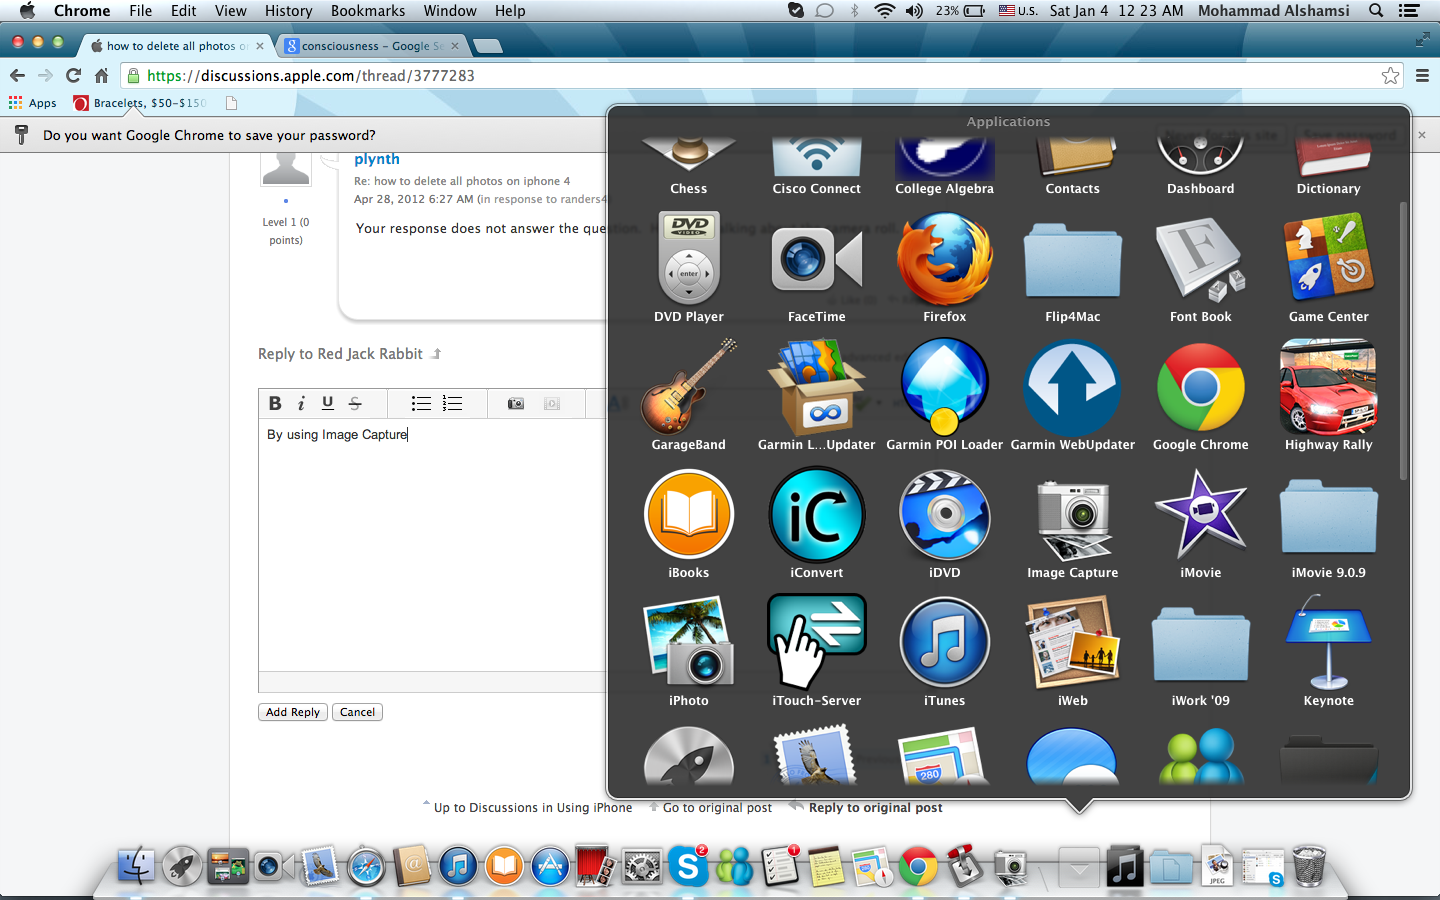Open the Bookmarks menu in the menu bar

(x=368, y=11)
